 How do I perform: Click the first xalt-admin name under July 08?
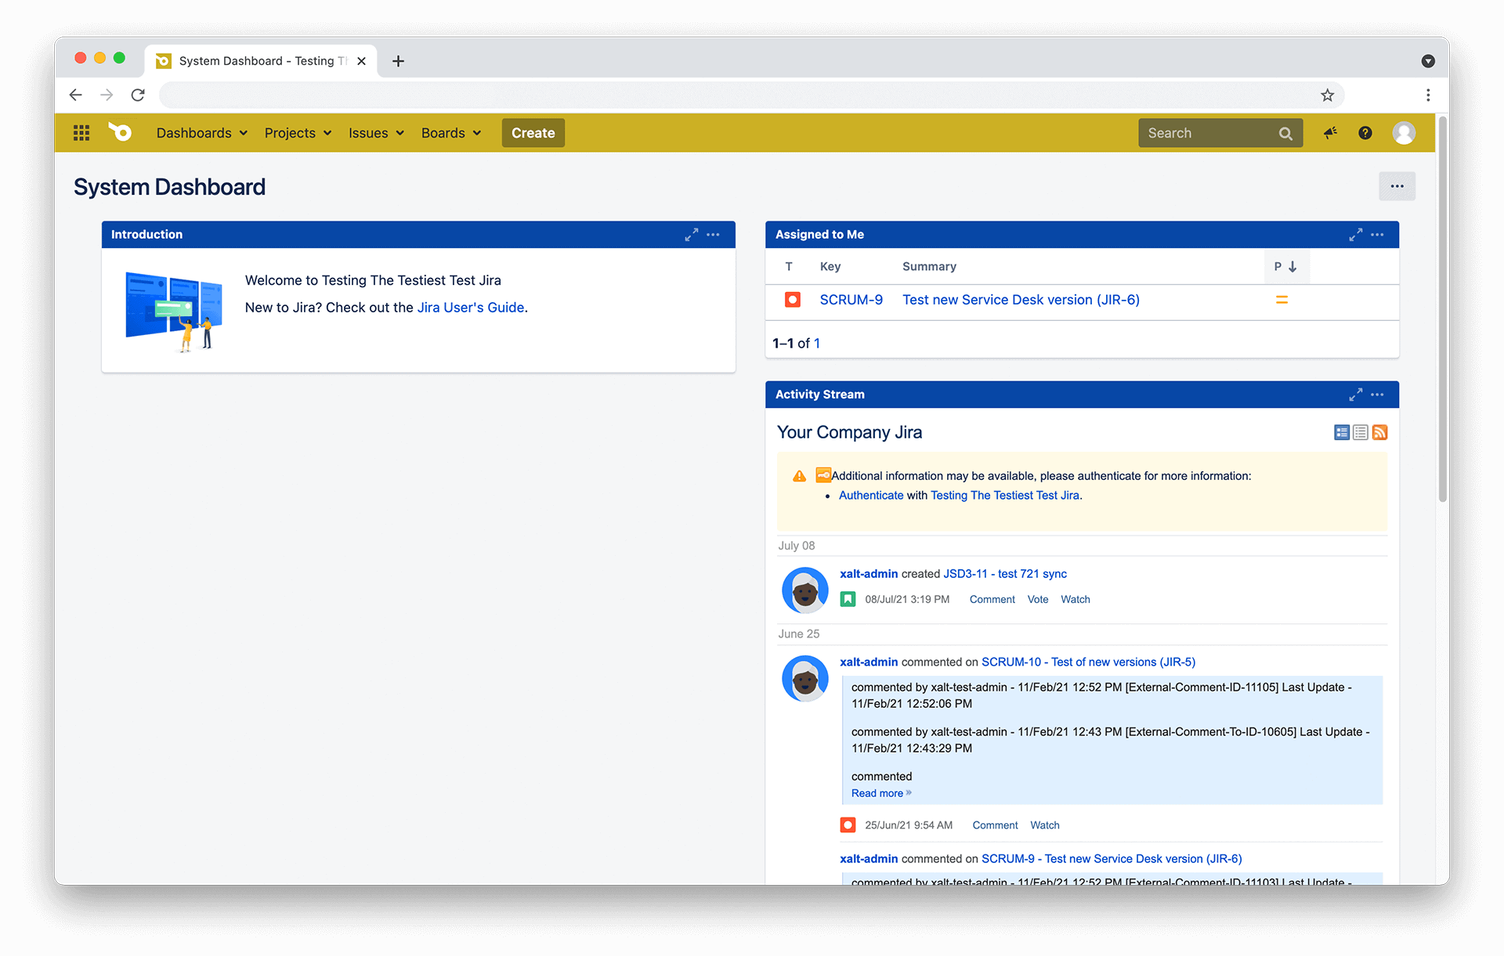869,574
